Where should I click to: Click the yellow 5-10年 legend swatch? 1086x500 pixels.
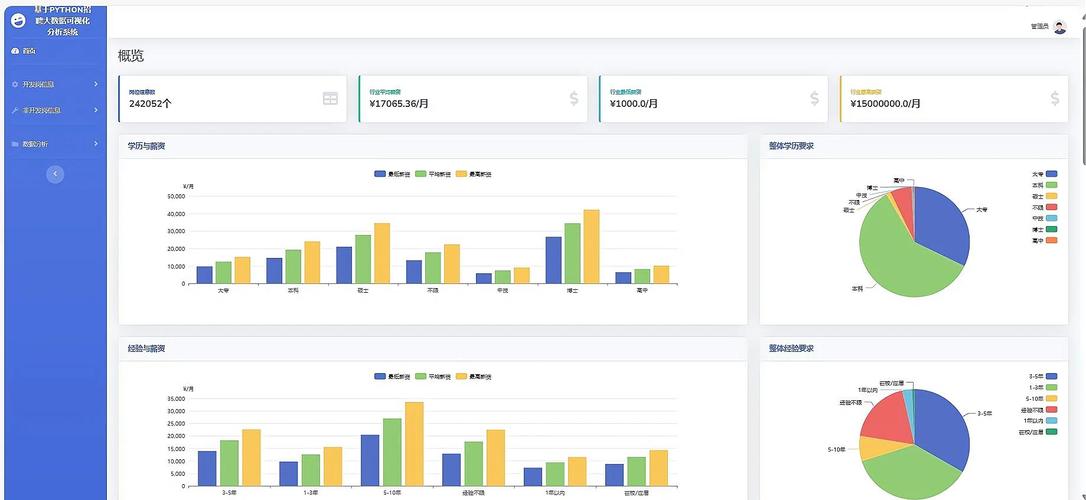pyautogui.click(x=1051, y=399)
